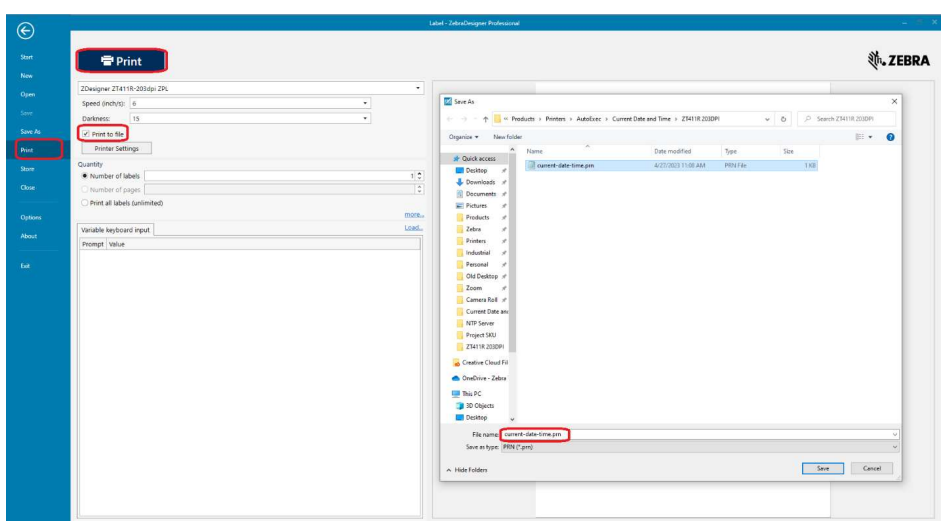Choose Options in the left sidebar menu

[31, 217]
